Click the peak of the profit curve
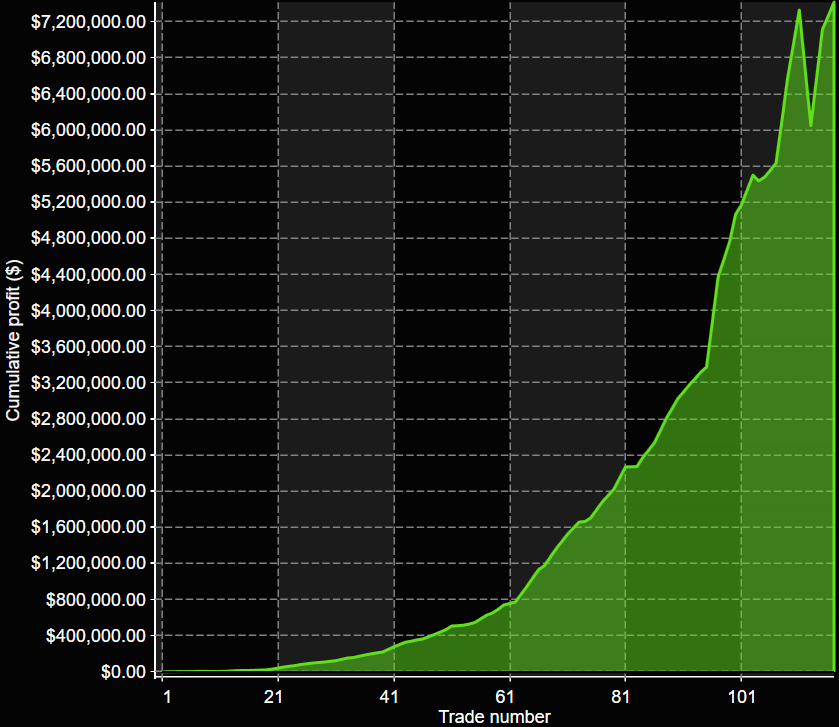This screenshot has height=727, width=839. 798,10
